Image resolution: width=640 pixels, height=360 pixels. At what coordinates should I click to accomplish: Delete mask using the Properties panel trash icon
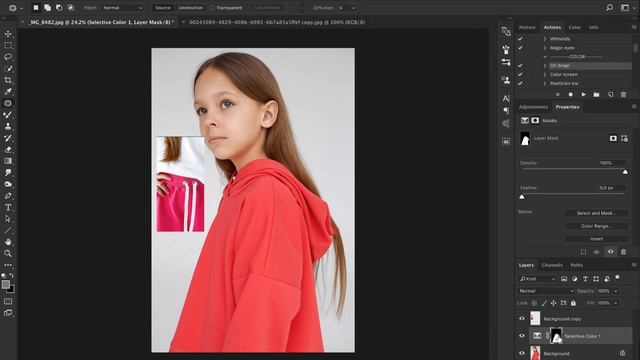coord(623,252)
